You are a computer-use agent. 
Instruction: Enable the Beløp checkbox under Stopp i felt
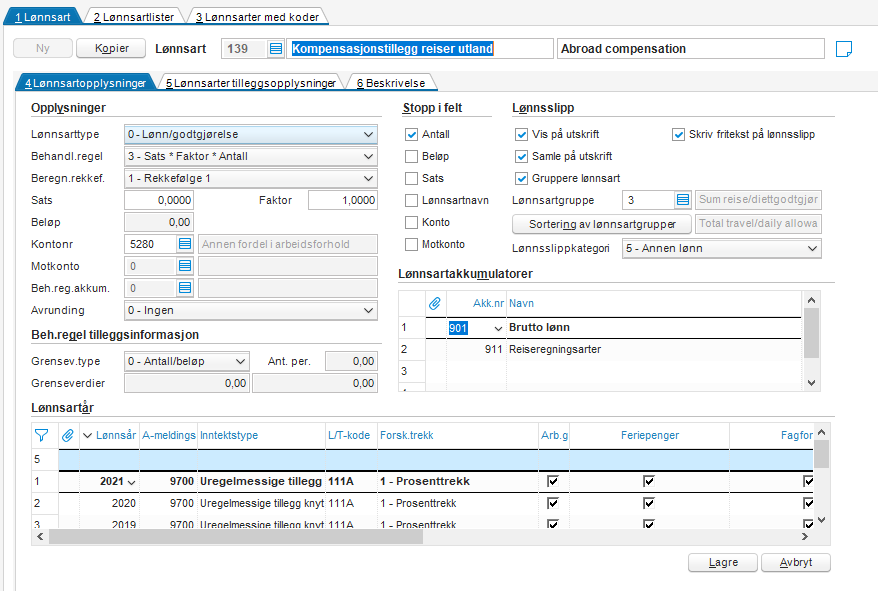(x=412, y=157)
